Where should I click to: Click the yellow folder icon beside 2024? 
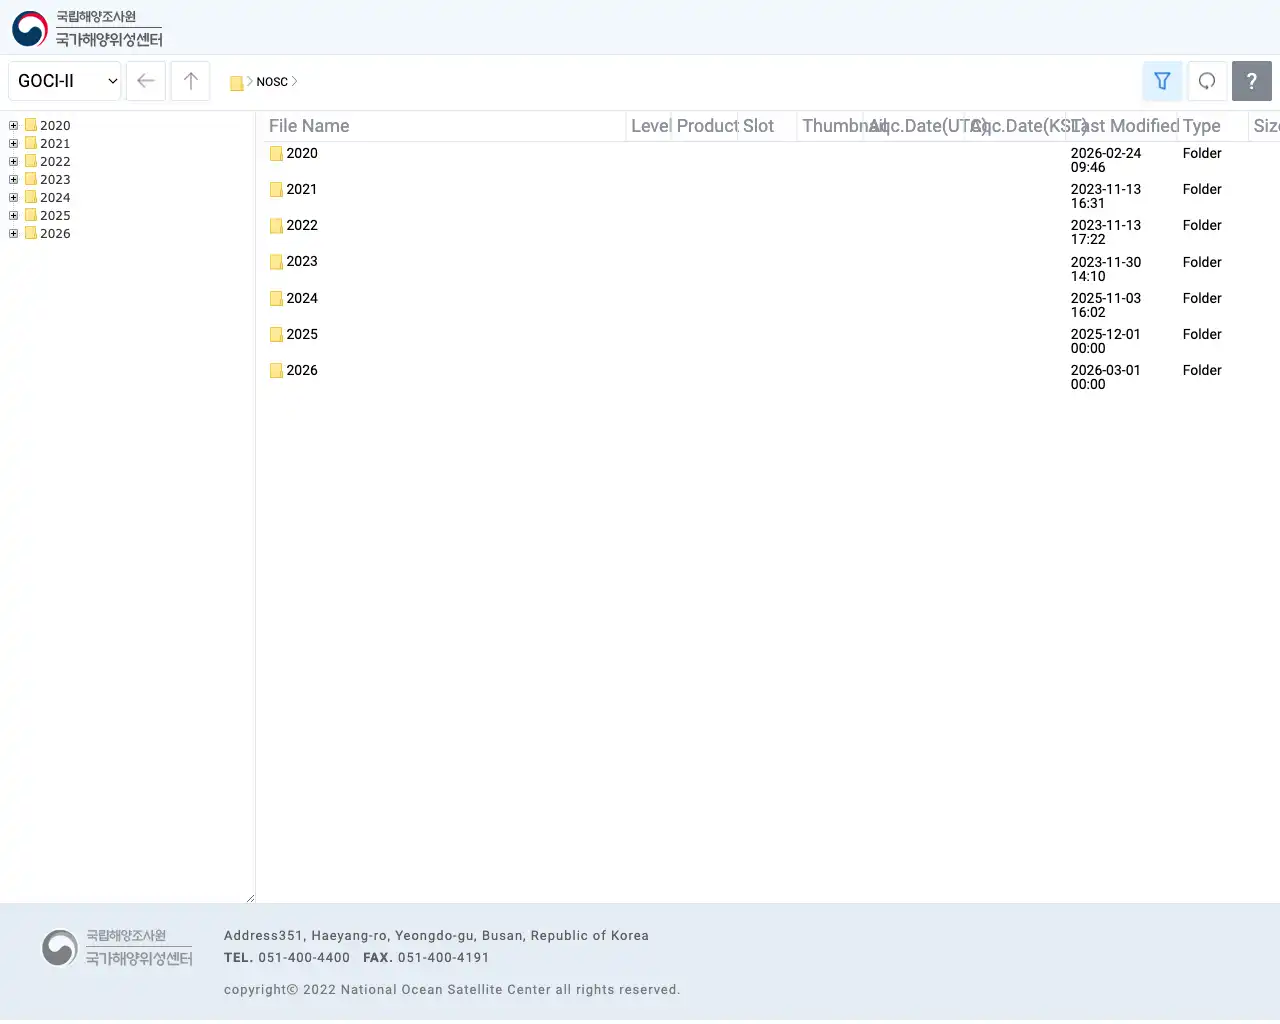276,298
